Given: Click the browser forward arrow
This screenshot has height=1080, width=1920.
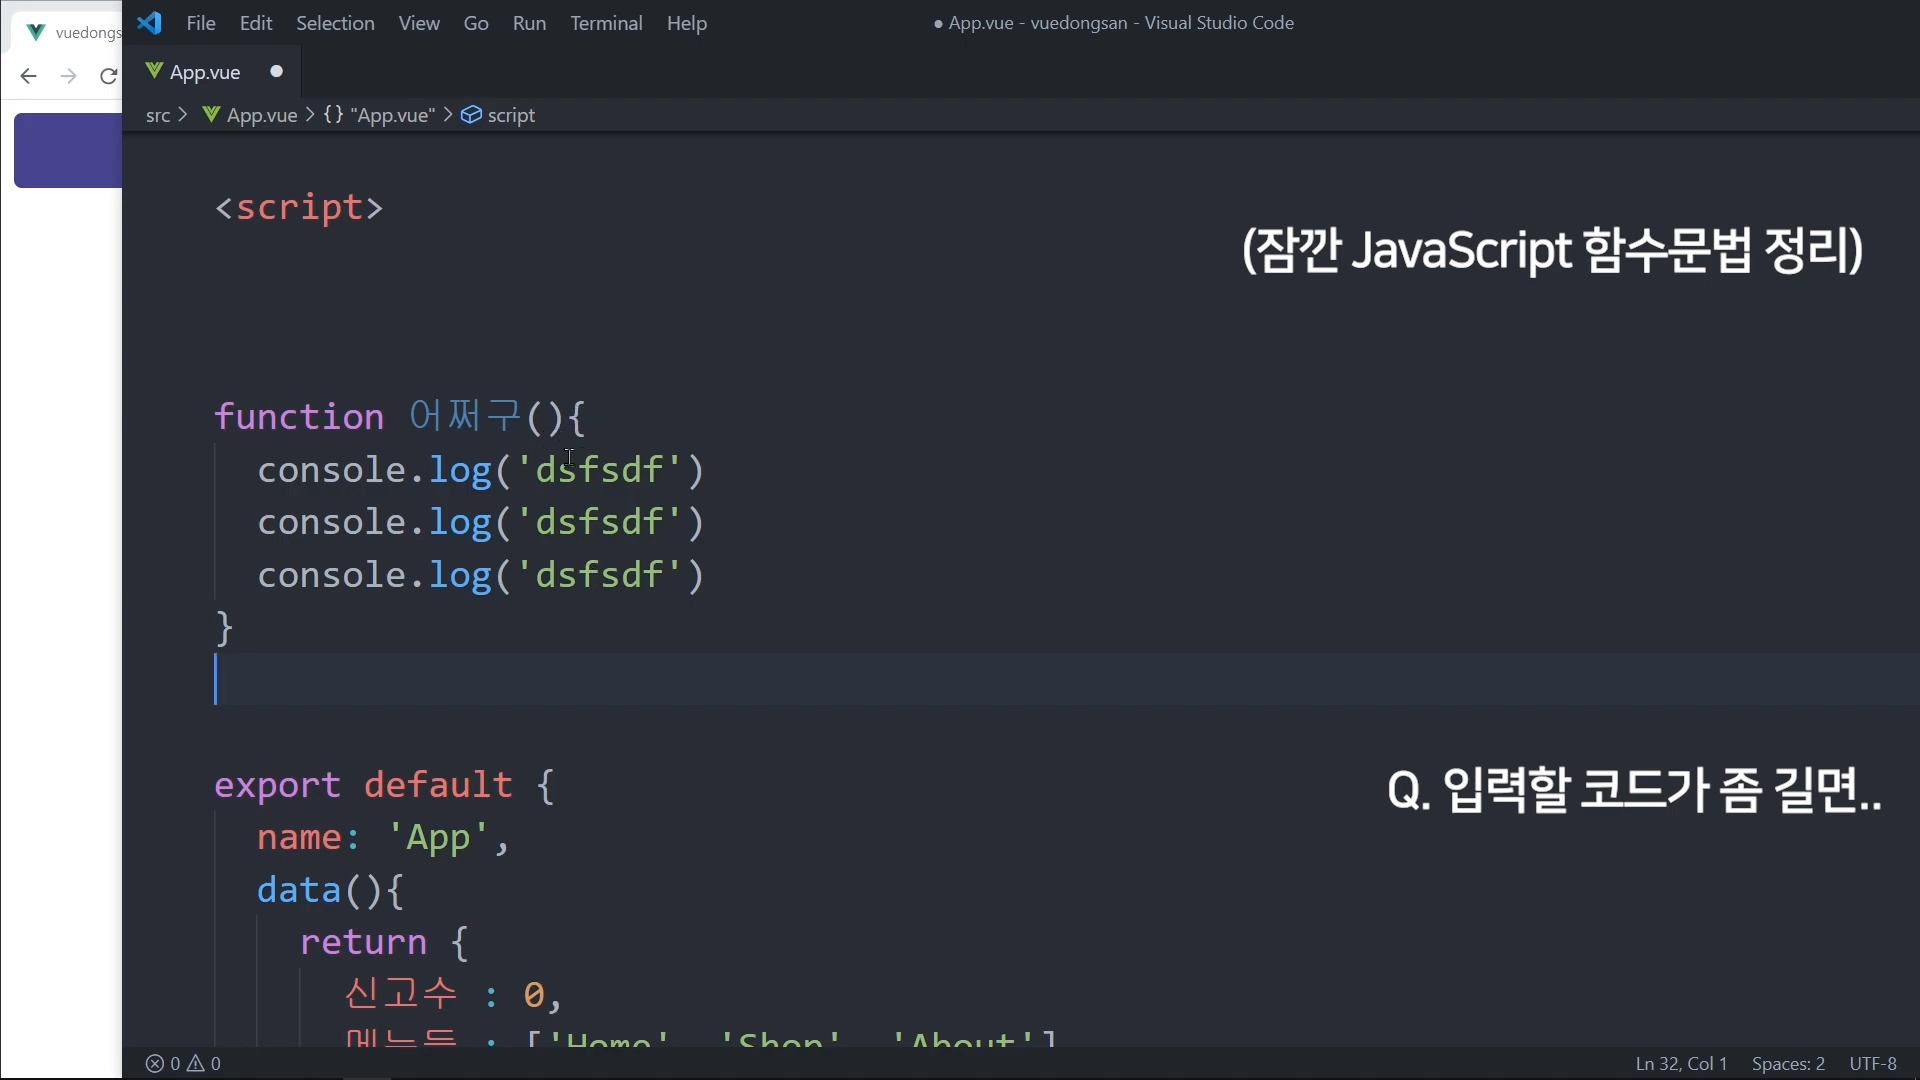Looking at the screenshot, I should tap(68, 76).
